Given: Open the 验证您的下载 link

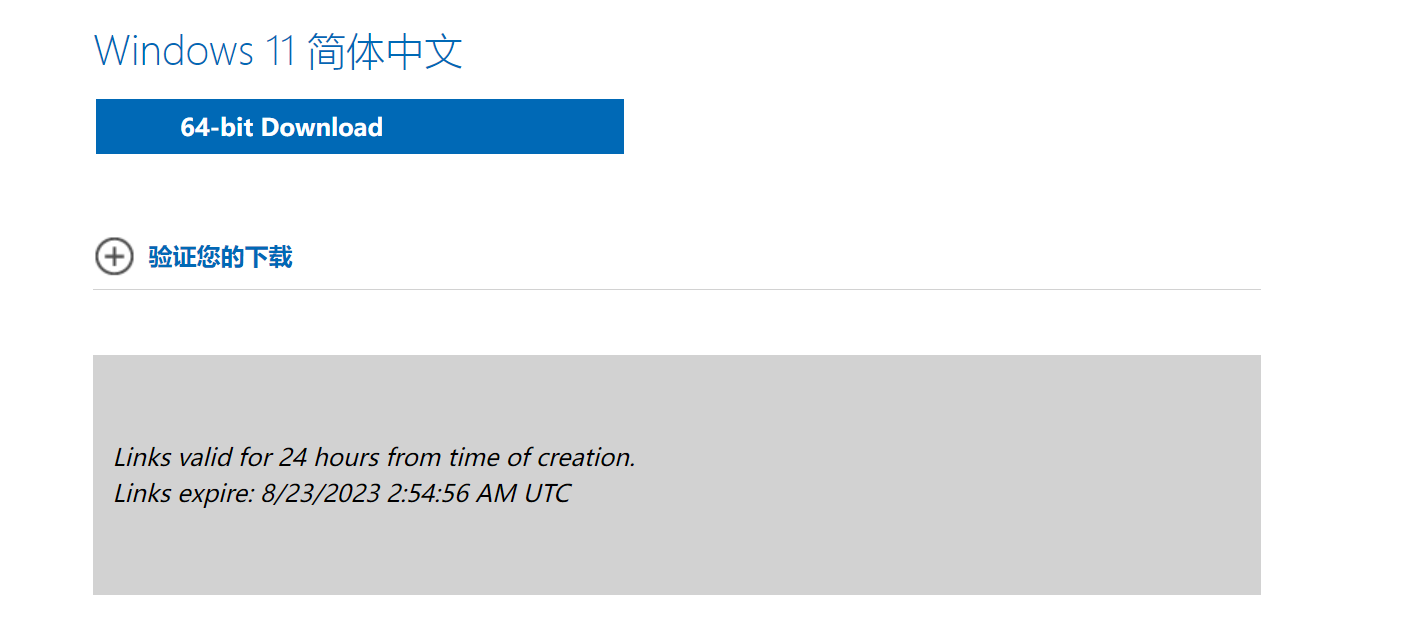Looking at the screenshot, I should click(220, 257).
